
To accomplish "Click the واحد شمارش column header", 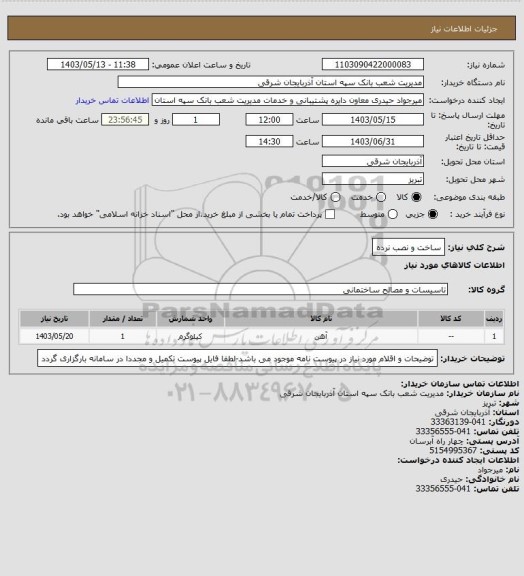I will pyautogui.click(x=190, y=318).
